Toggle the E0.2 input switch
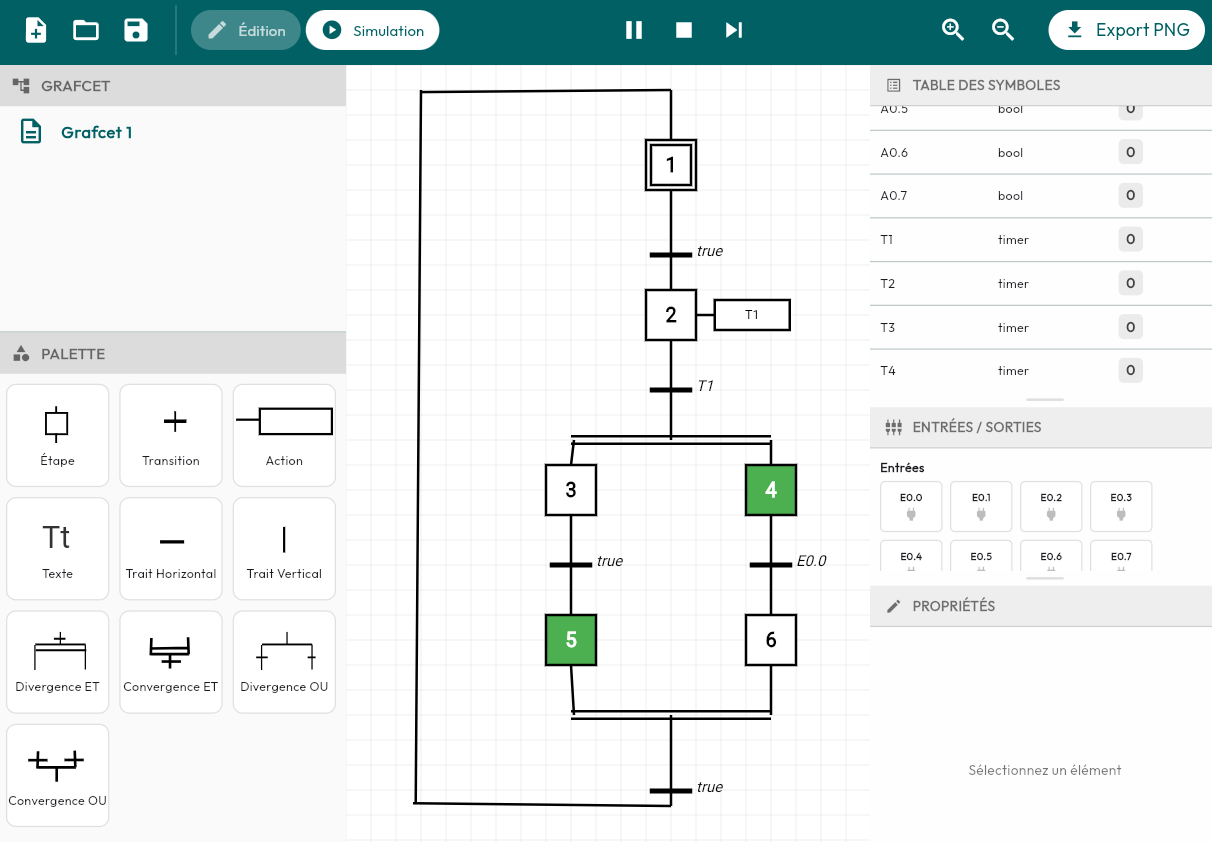The width and height of the screenshot is (1212, 842). [1051, 506]
